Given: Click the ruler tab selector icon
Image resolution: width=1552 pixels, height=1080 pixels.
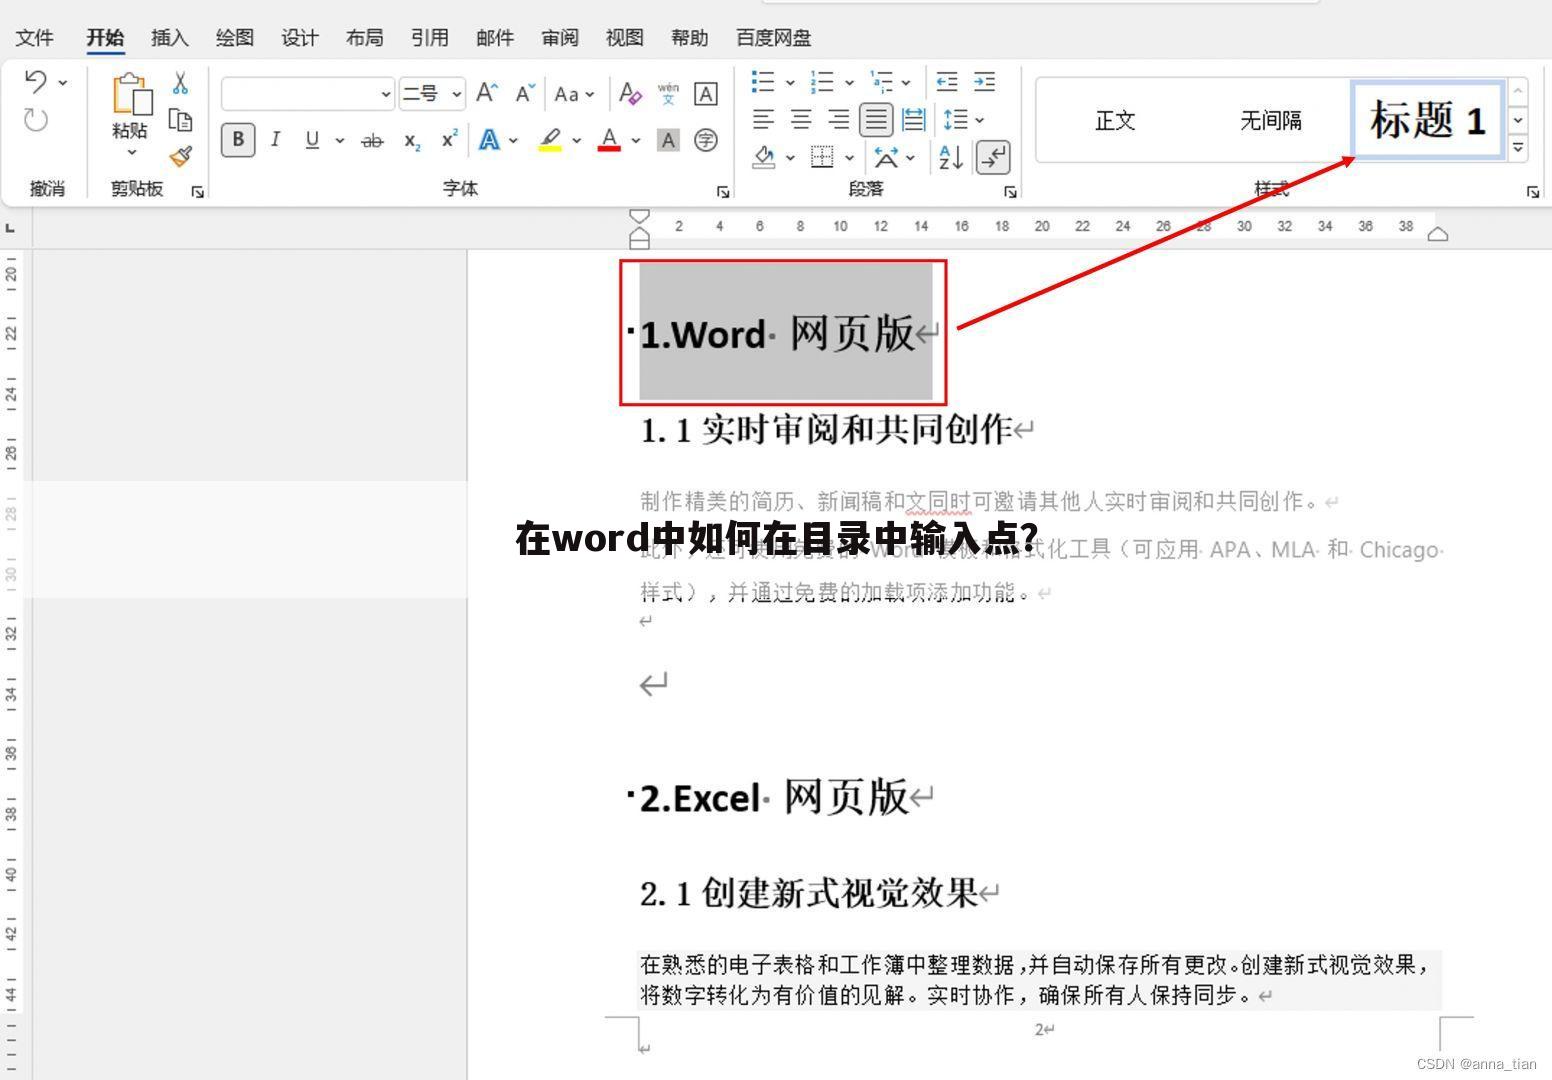Looking at the screenshot, I should click(10, 229).
